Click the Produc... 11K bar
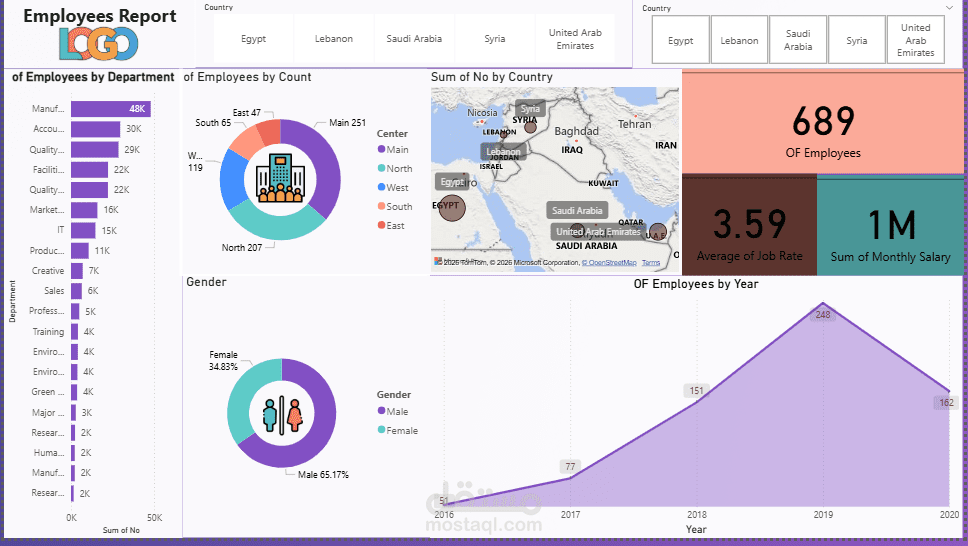Viewport: 968px width, 546px height. coord(80,251)
